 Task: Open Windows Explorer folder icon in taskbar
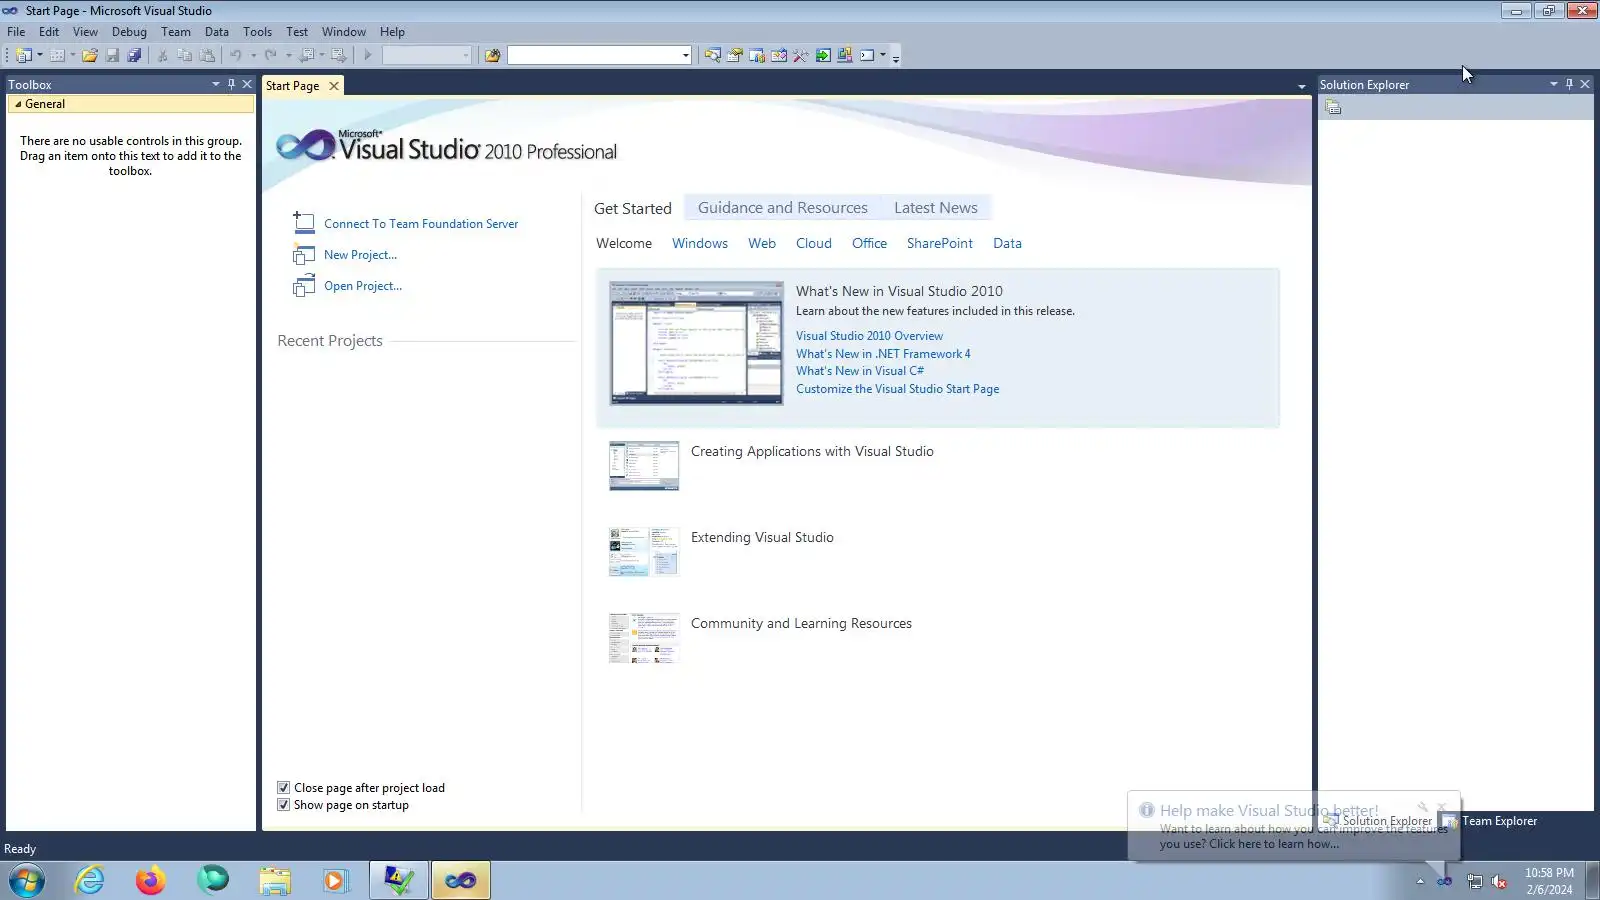click(274, 880)
